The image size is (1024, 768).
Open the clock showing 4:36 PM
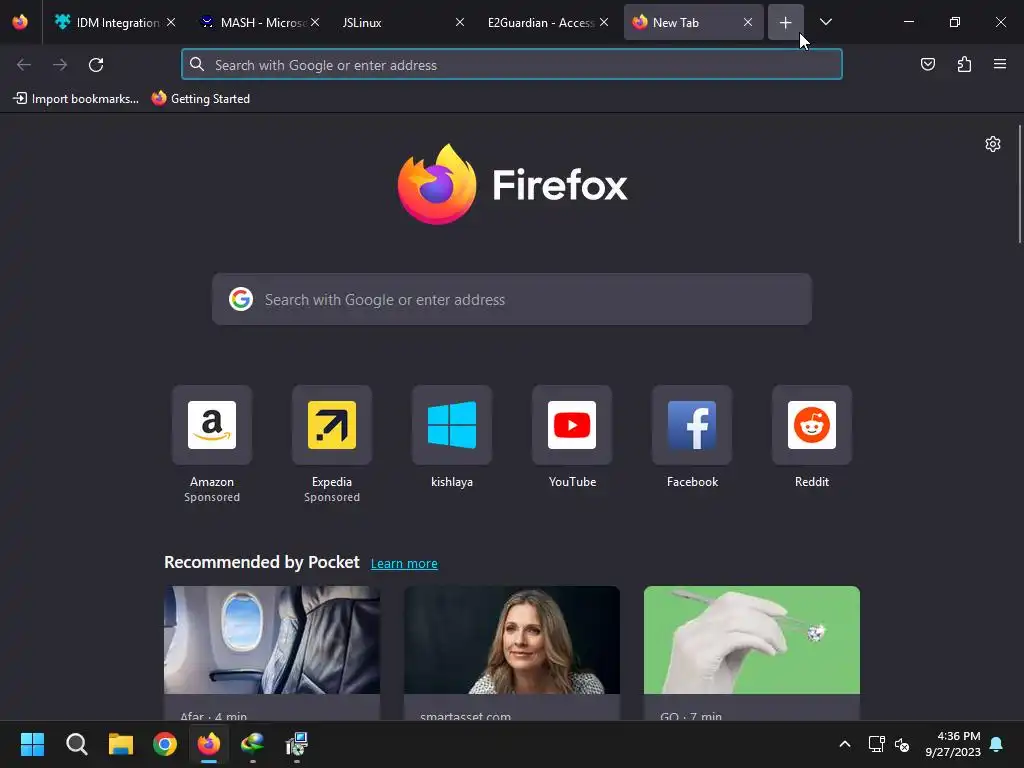pos(953,744)
